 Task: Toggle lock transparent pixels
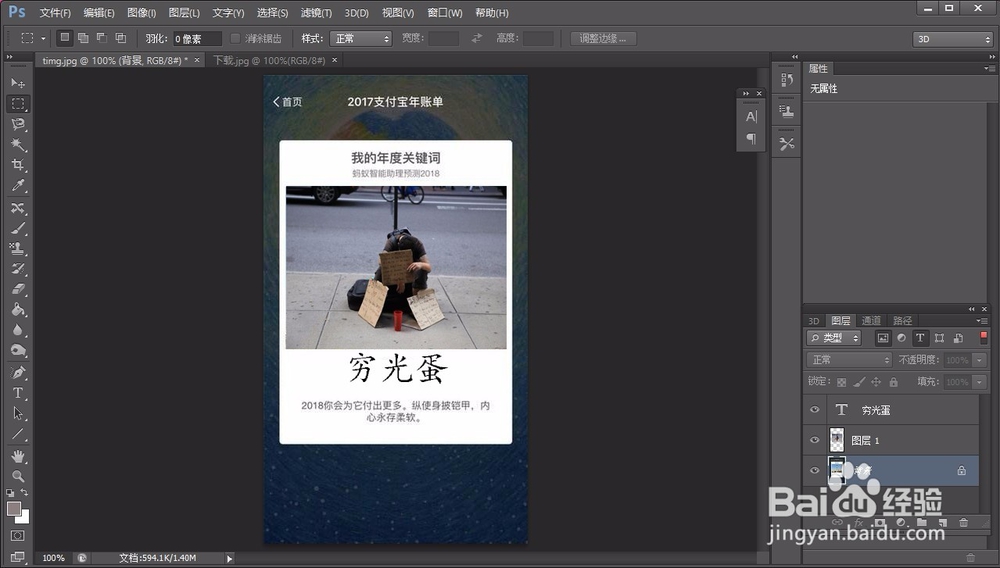click(842, 382)
